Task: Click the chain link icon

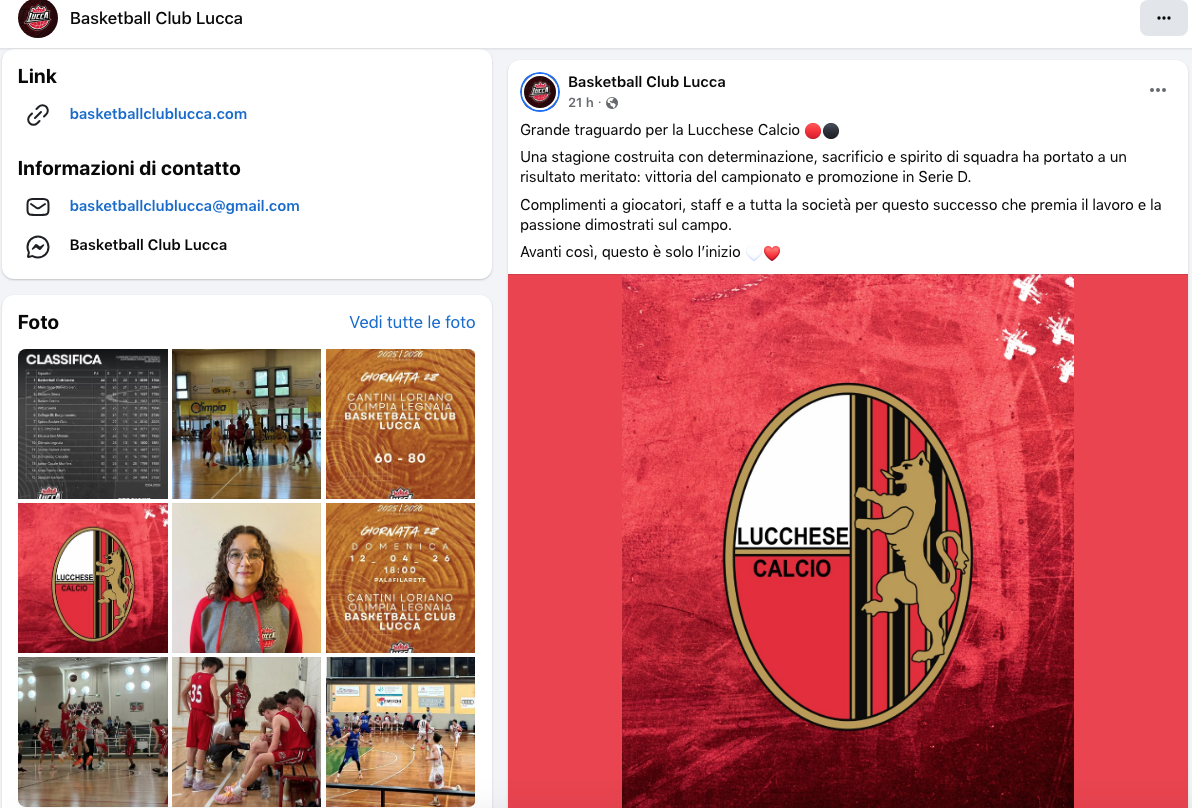Action: 38,115
